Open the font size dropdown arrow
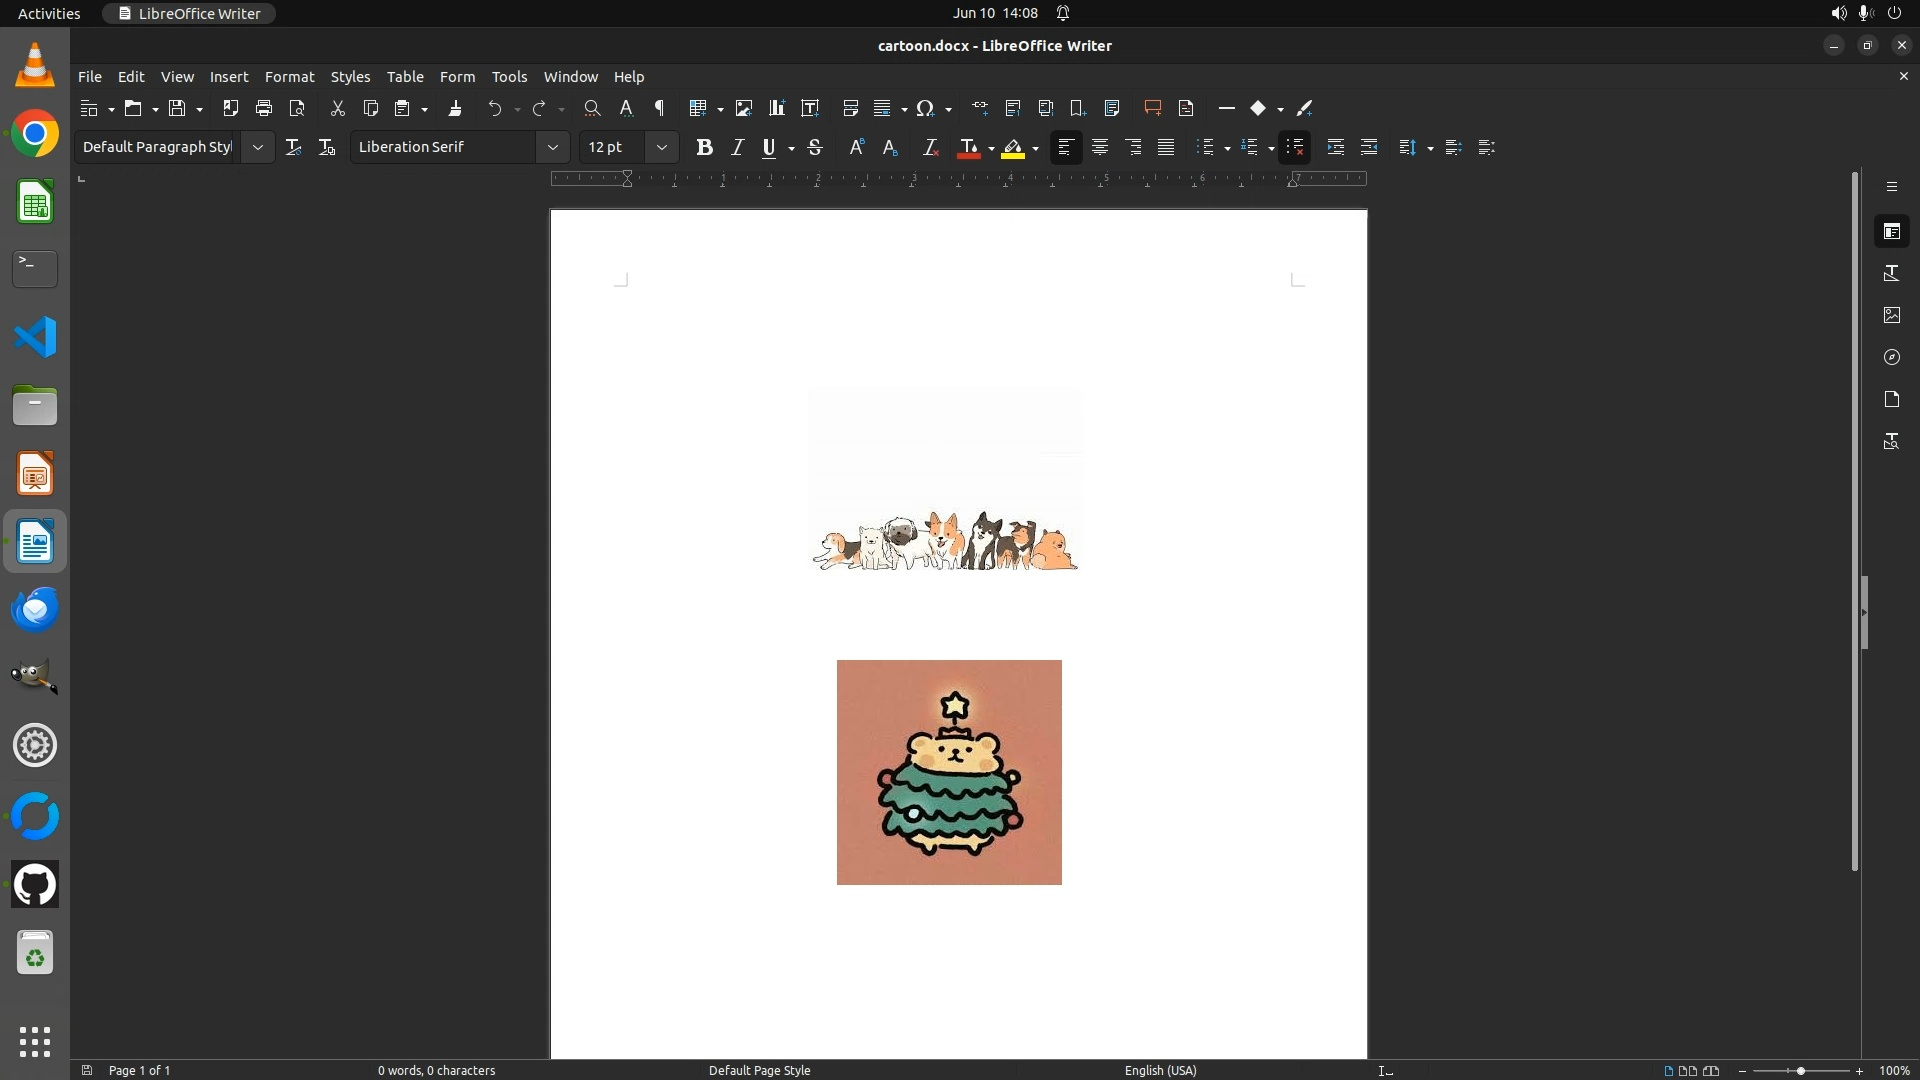1920x1080 pixels. (x=661, y=147)
